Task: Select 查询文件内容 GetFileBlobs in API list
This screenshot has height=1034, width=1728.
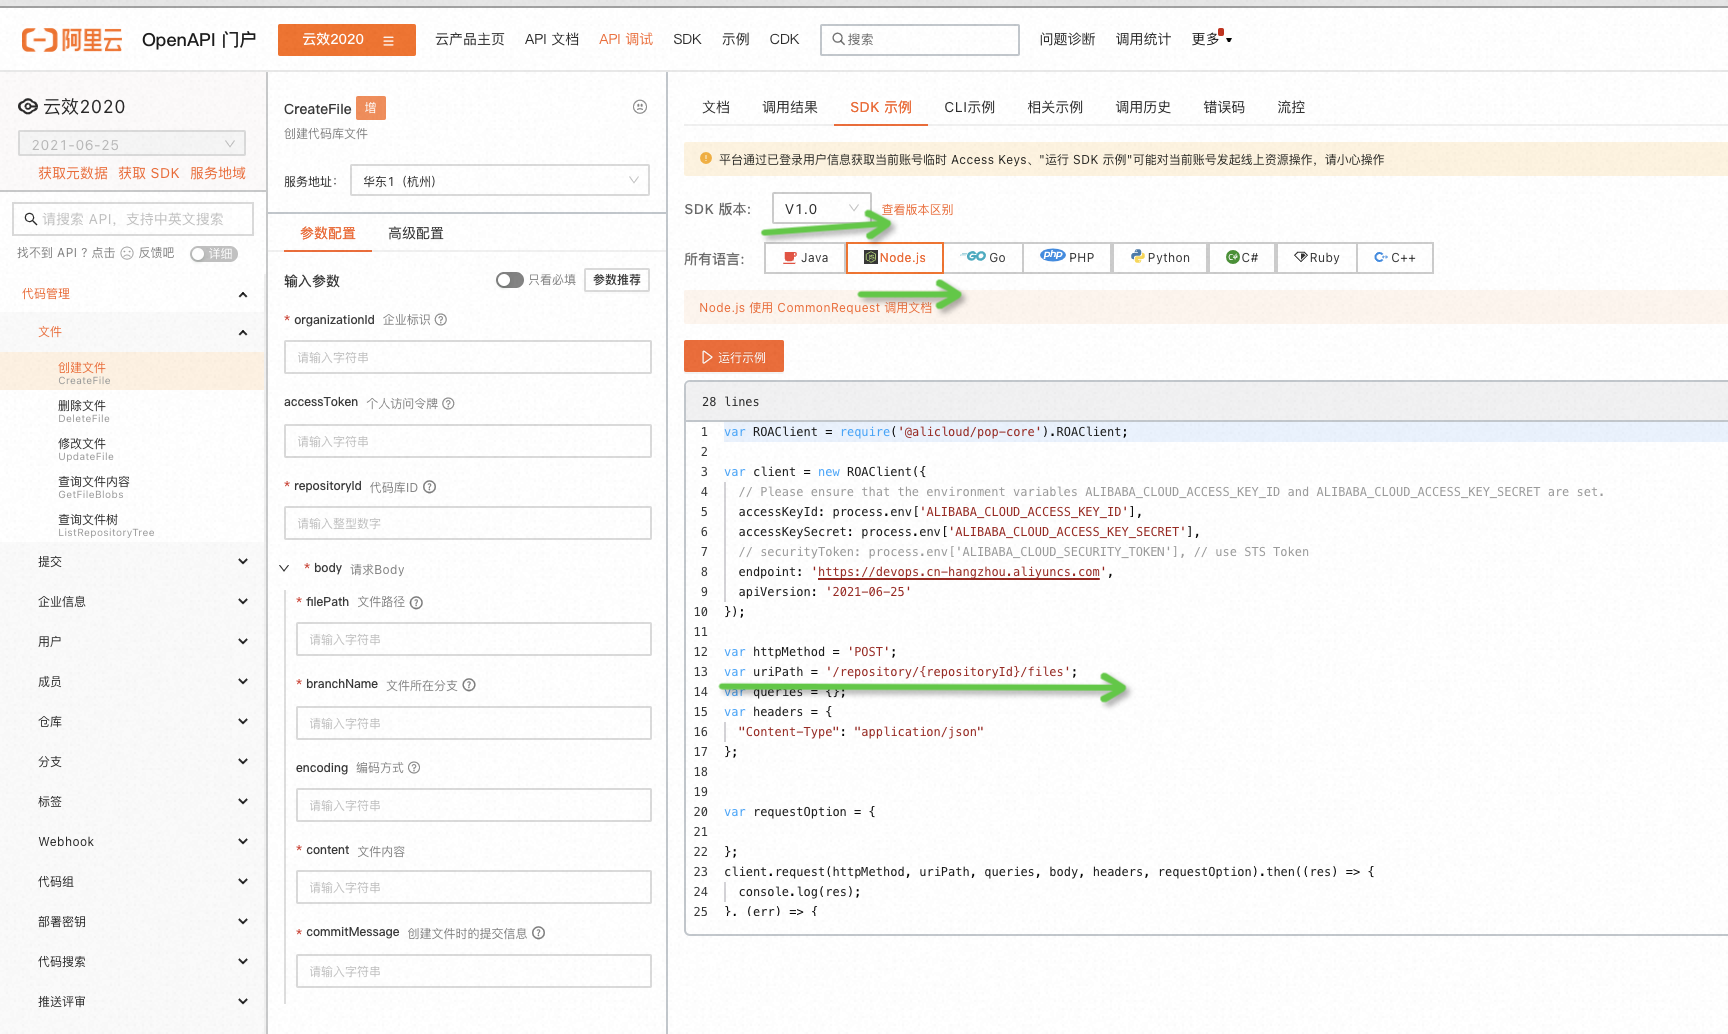Action: 132,487
